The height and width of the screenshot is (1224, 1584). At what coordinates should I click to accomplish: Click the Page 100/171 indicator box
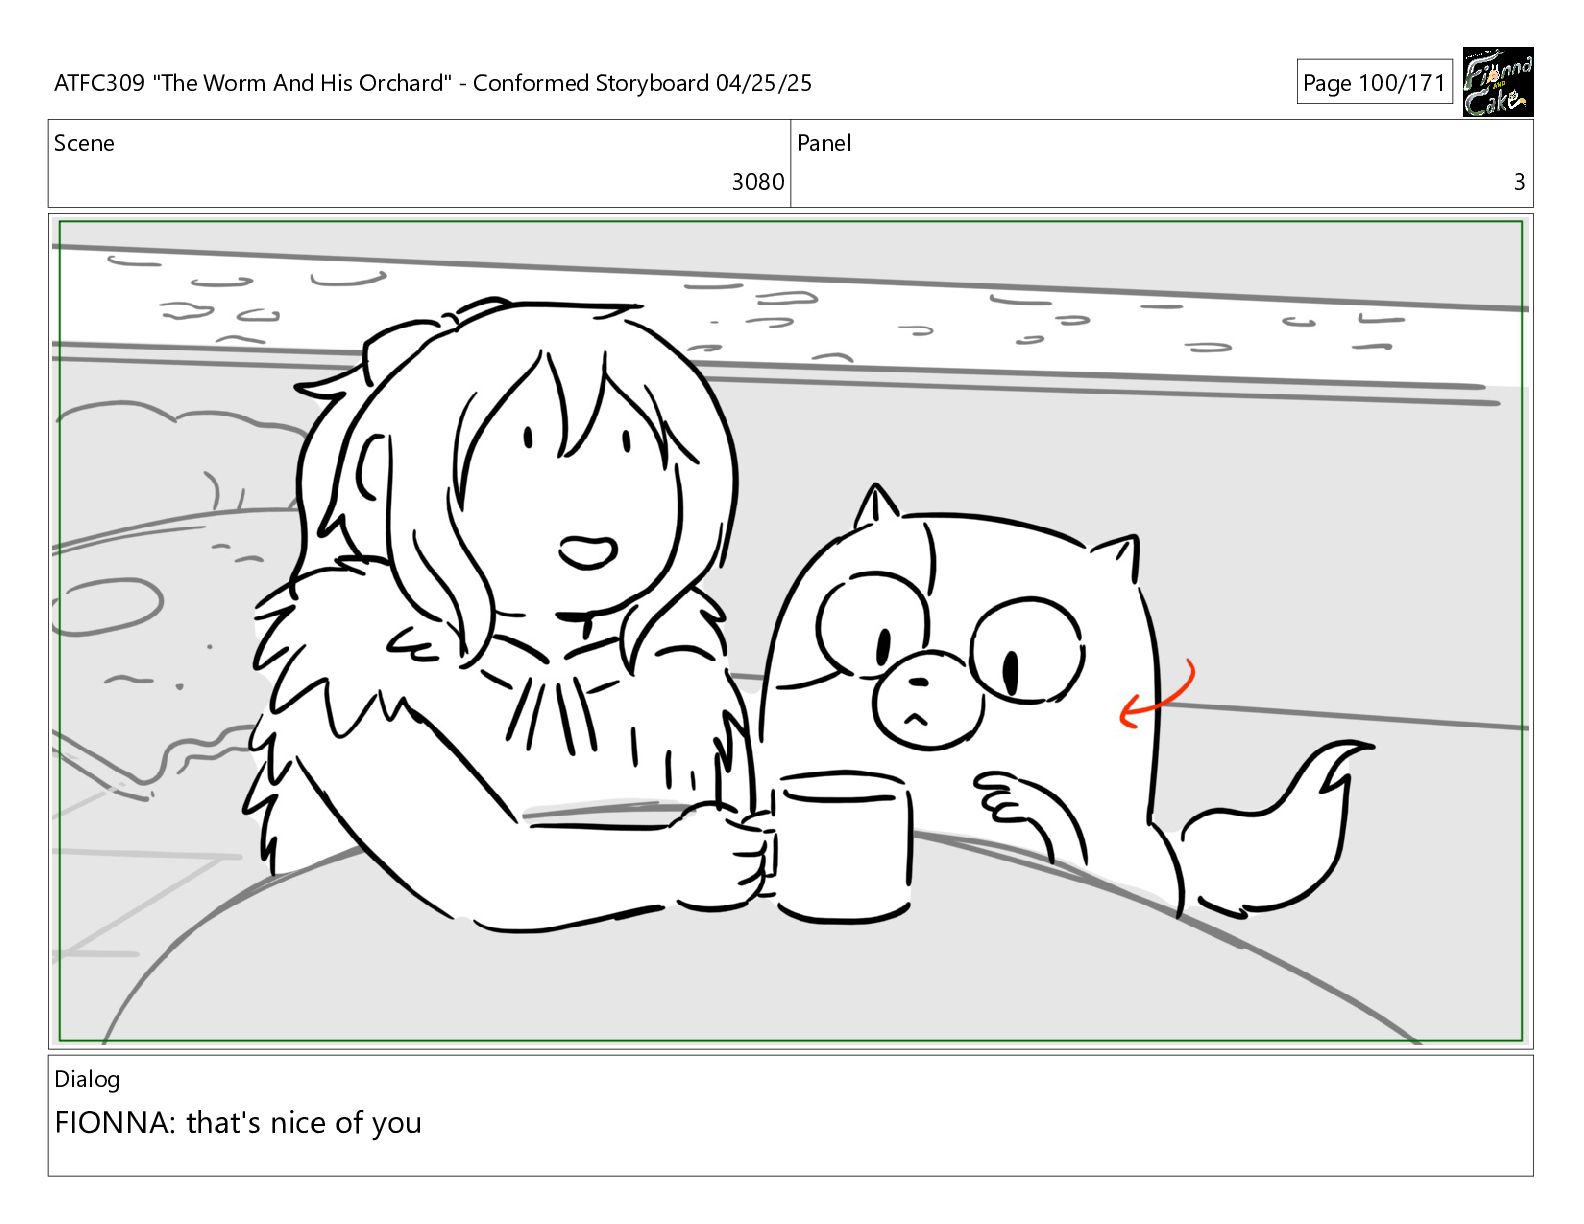tap(1374, 83)
